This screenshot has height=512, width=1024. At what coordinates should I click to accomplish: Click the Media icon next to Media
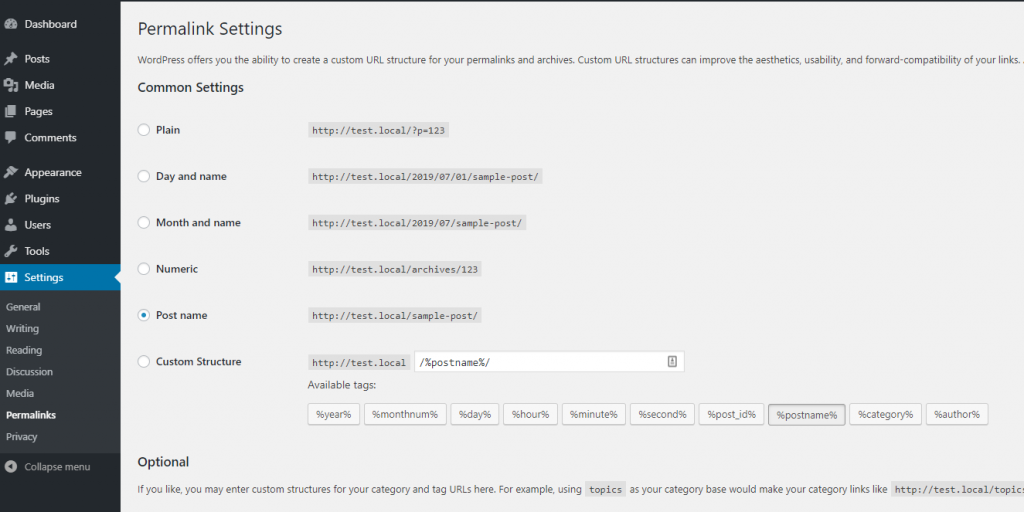pyautogui.click(x=10, y=85)
